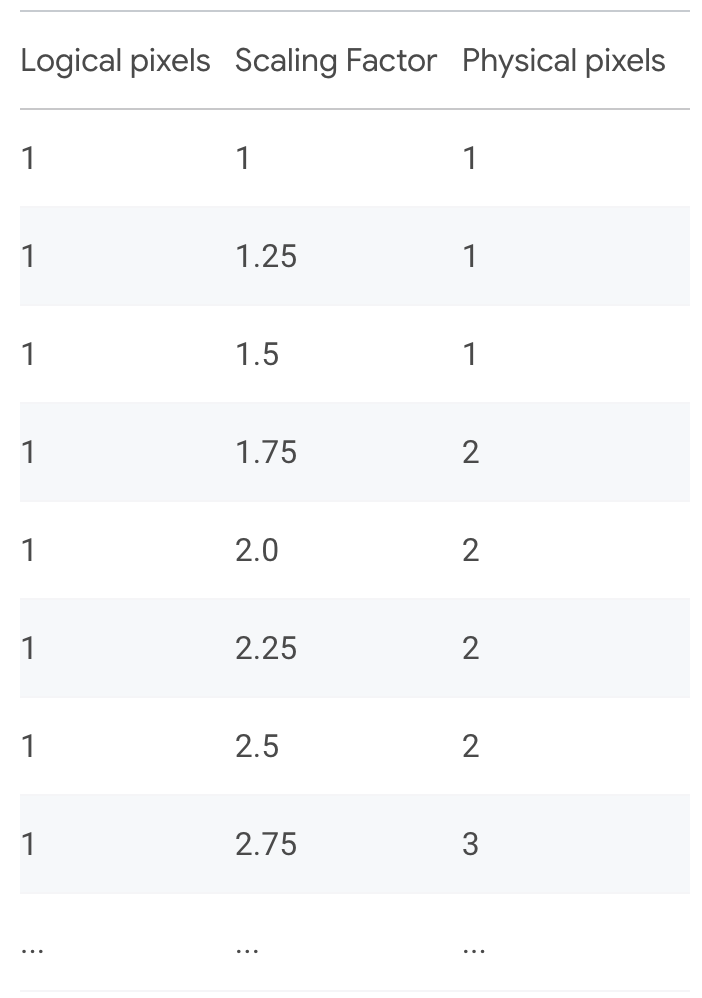Click physical pixels value in 2.0 row
The width and height of the screenshot is (702, 998).
[470, 551]
